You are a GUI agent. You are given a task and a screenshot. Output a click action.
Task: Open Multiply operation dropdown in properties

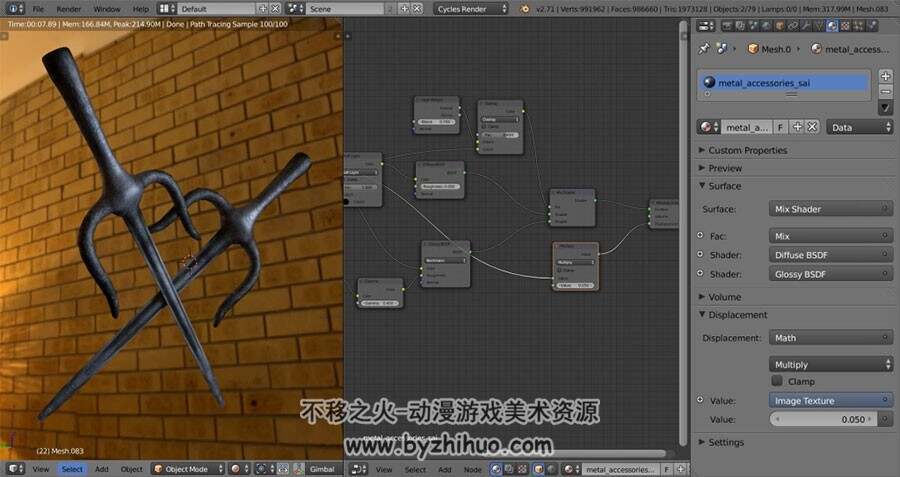830,364
